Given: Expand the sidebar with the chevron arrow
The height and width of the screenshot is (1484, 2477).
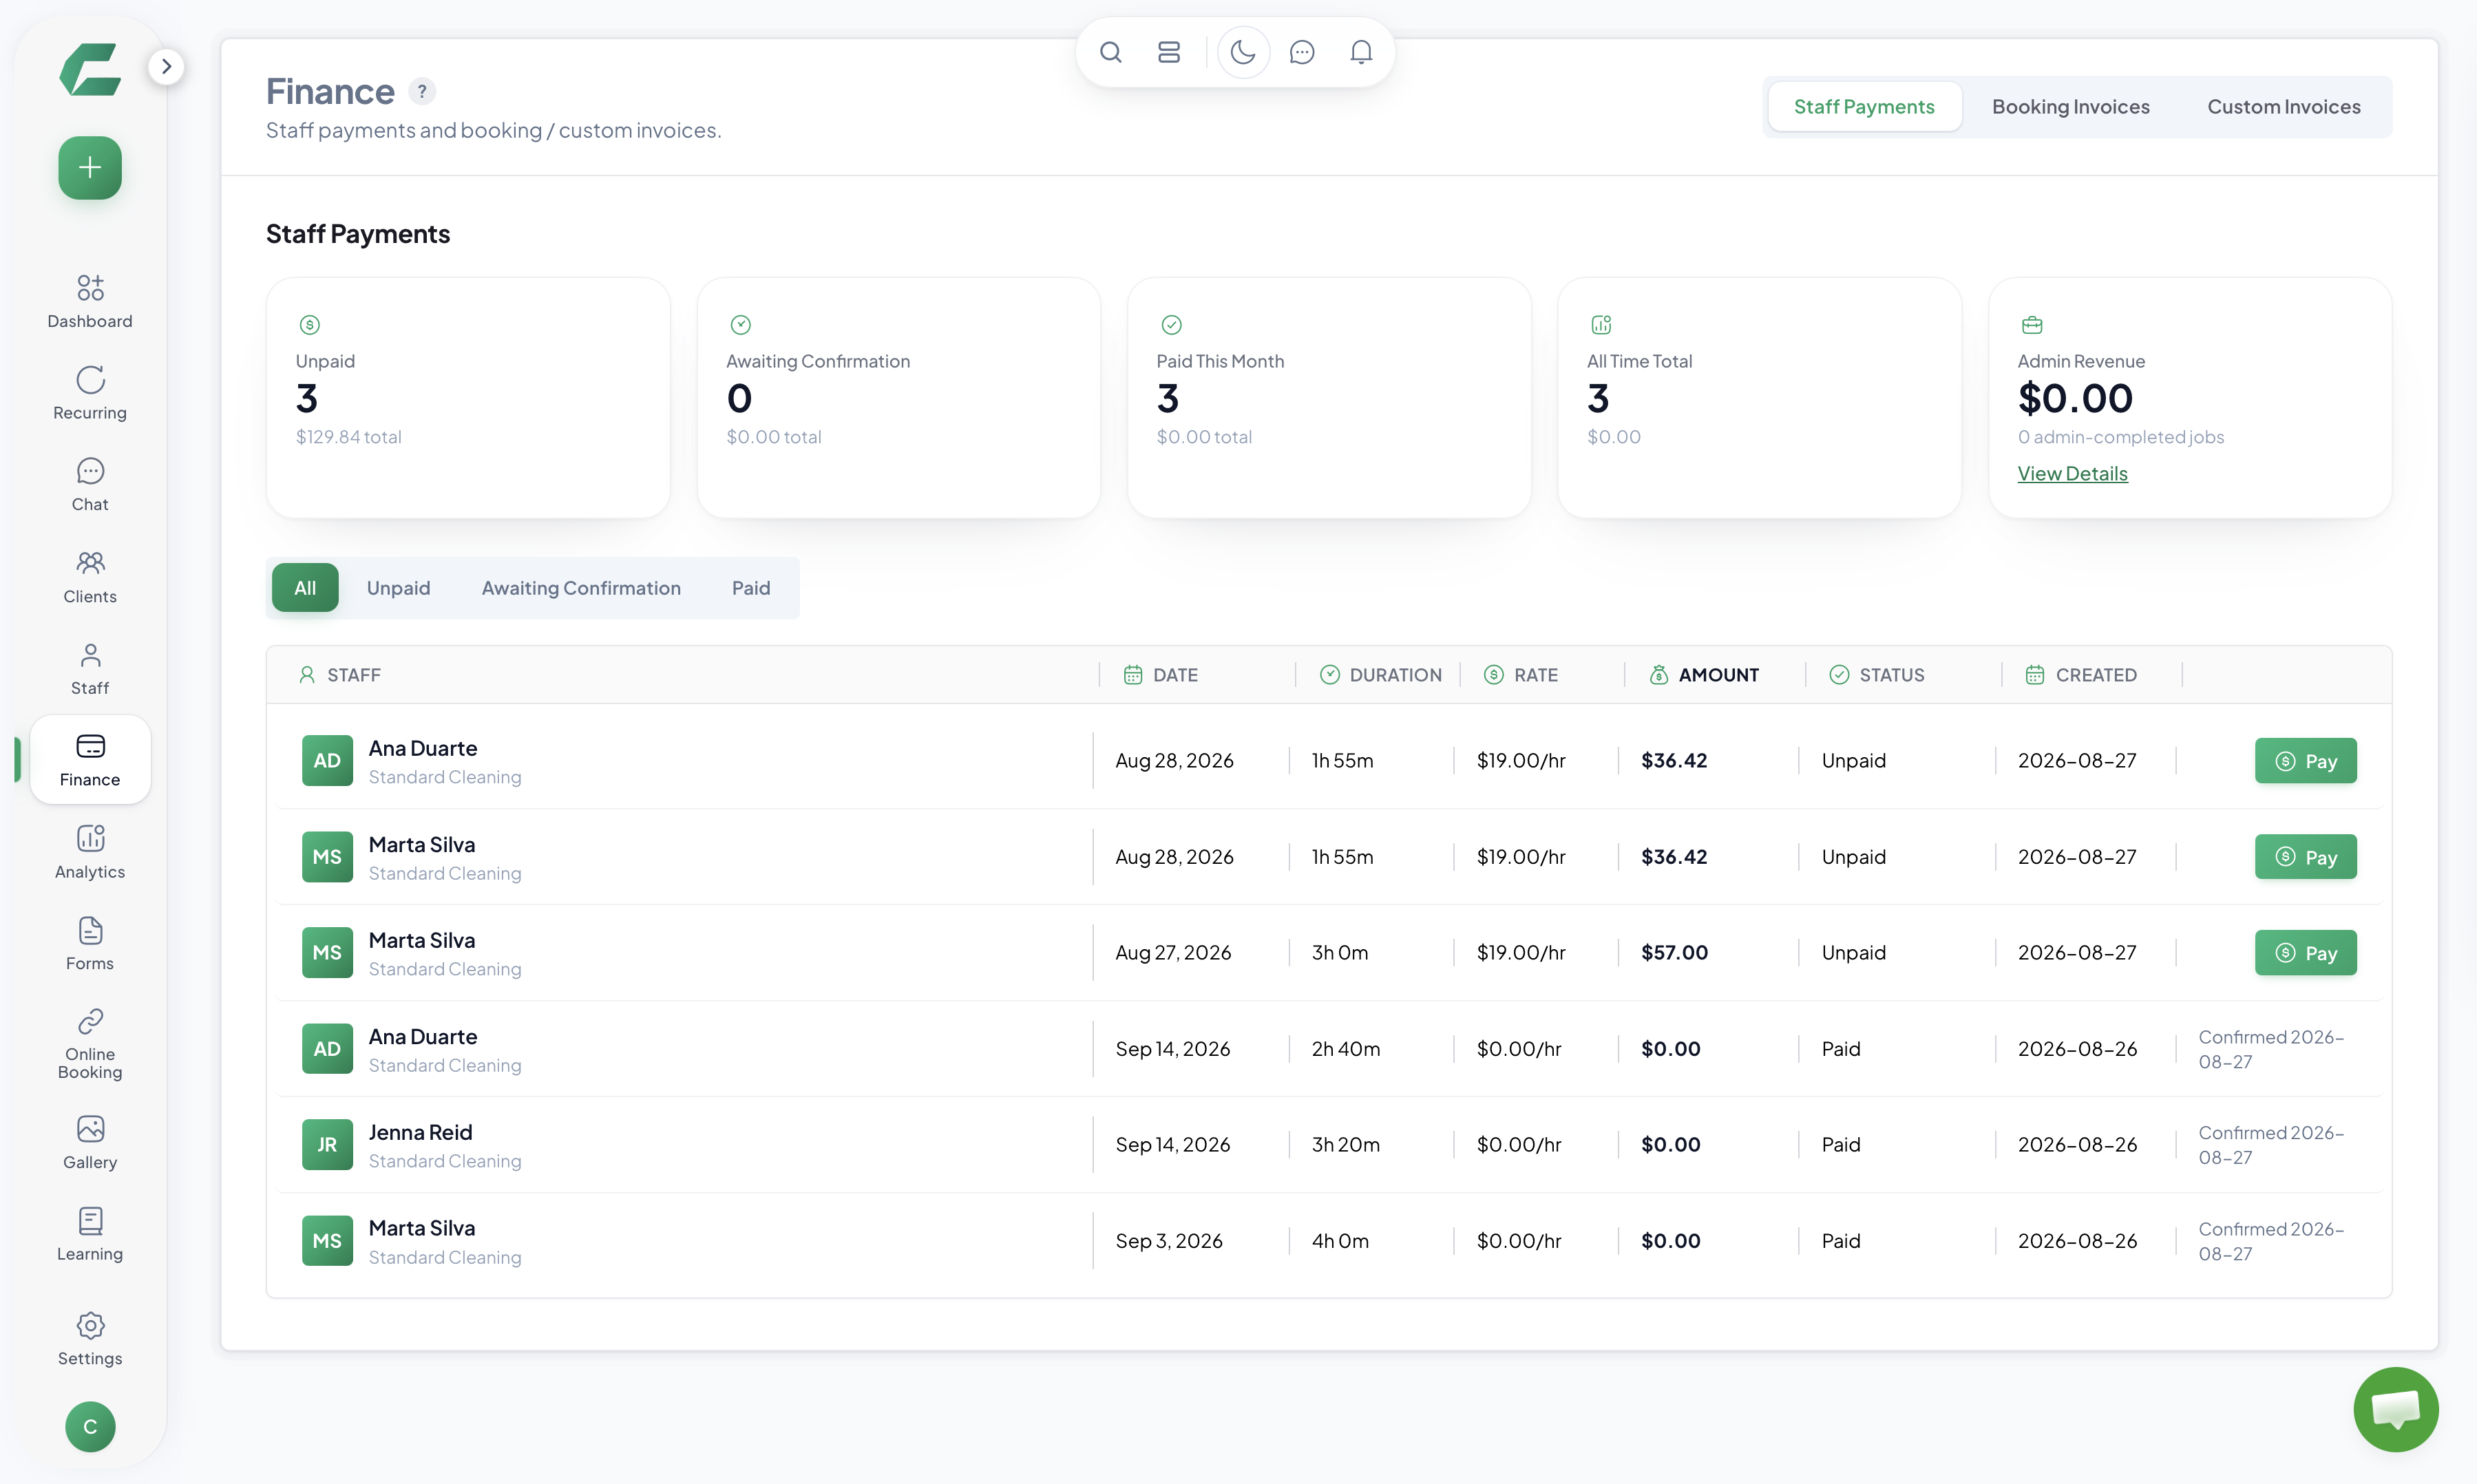Looking at the screenshot, I should pos(166,67).
